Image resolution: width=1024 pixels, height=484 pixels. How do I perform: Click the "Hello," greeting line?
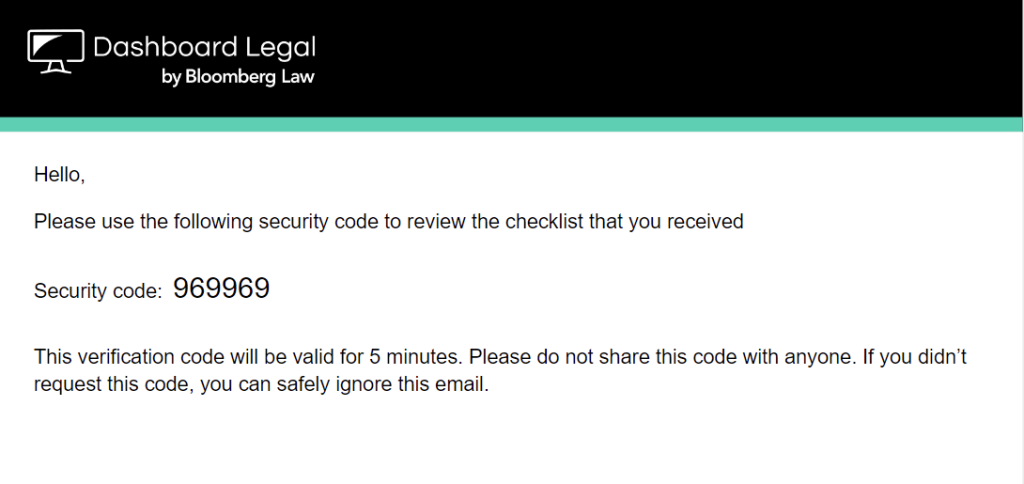pos(59,174)
